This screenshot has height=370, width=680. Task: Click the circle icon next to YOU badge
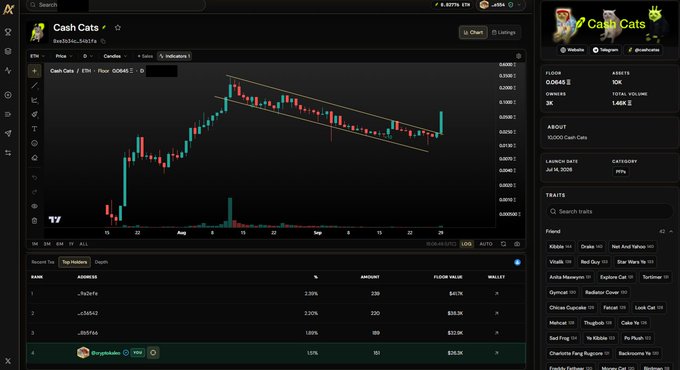(x=153, y=353)
